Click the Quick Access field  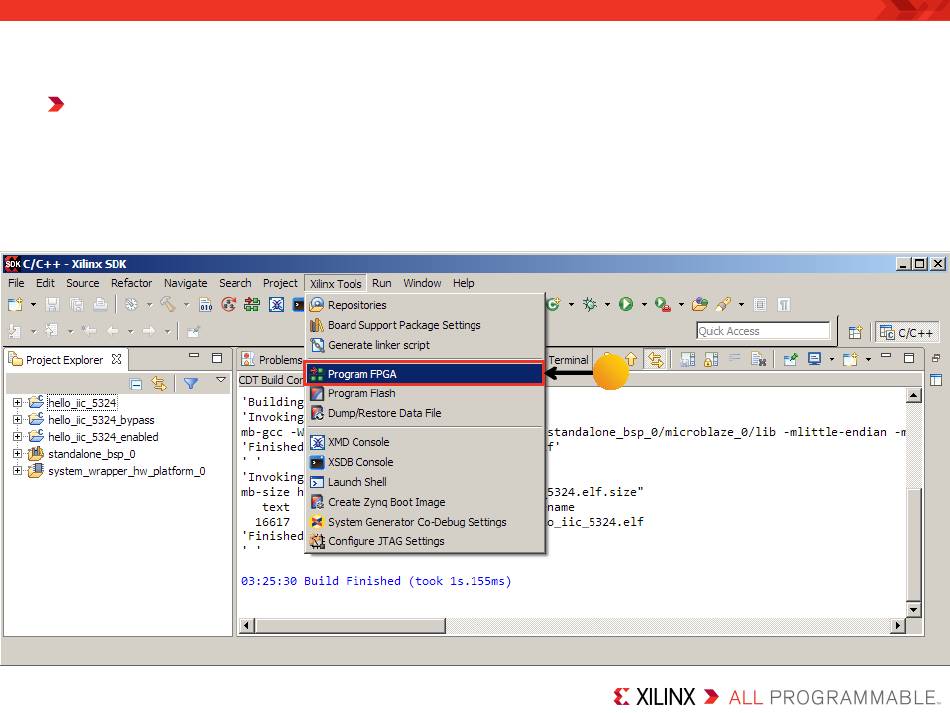coord(763,331)
